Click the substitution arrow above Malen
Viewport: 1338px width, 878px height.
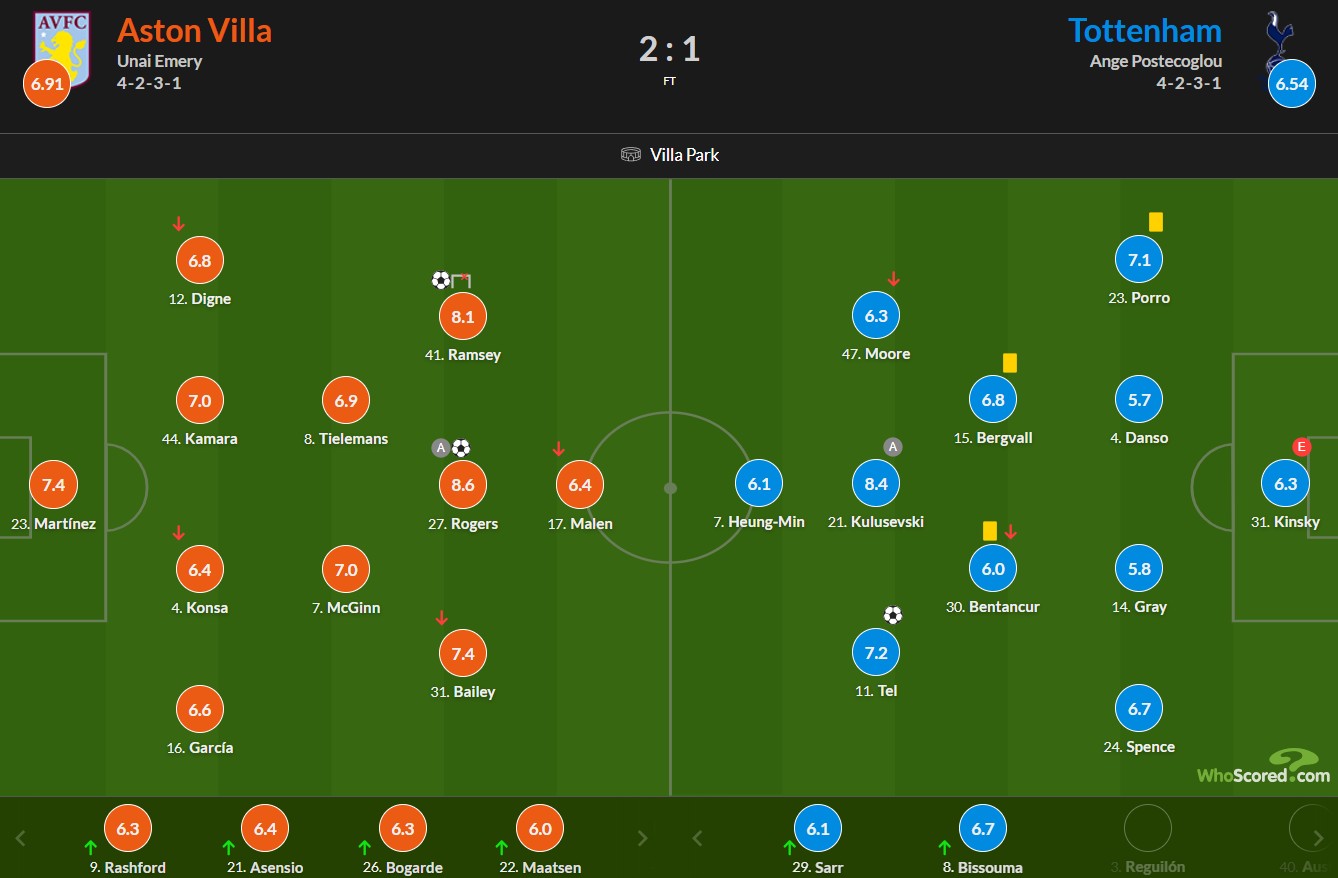pyautogui.click(x=559, y=449)
